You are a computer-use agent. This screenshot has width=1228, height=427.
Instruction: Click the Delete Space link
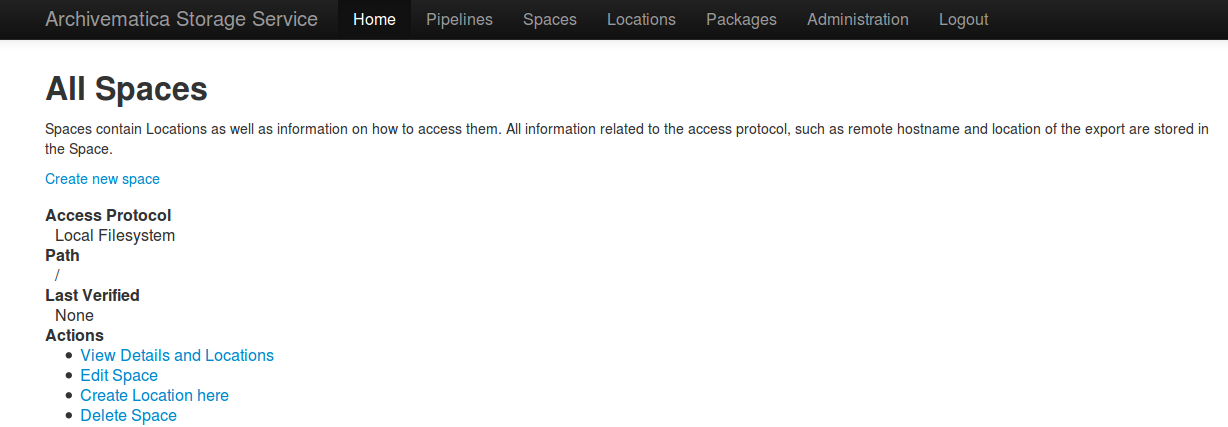click(x=128, y=415)
